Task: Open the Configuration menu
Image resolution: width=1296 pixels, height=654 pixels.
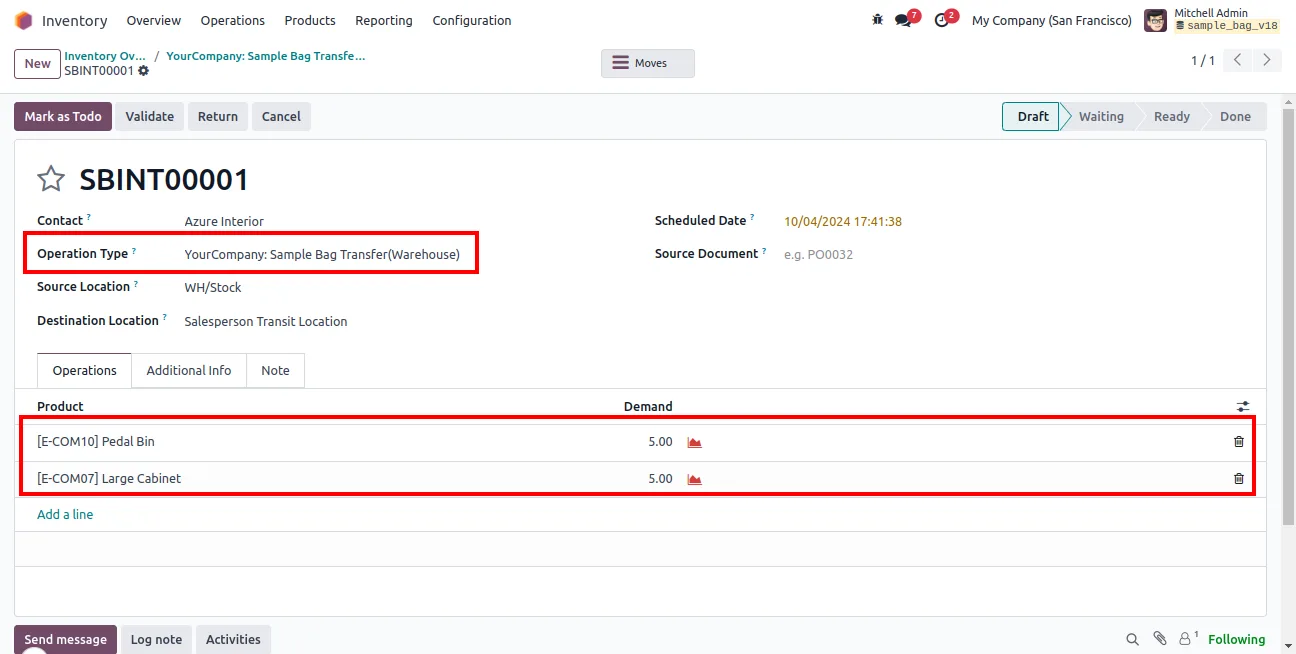Action: (x=472, y=20)
